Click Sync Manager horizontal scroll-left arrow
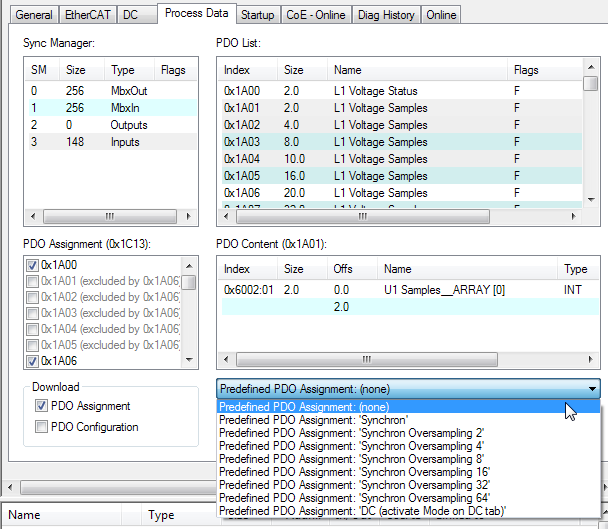Screen dimensions: 608x529 pyautogui.click(x=33, y=216)
